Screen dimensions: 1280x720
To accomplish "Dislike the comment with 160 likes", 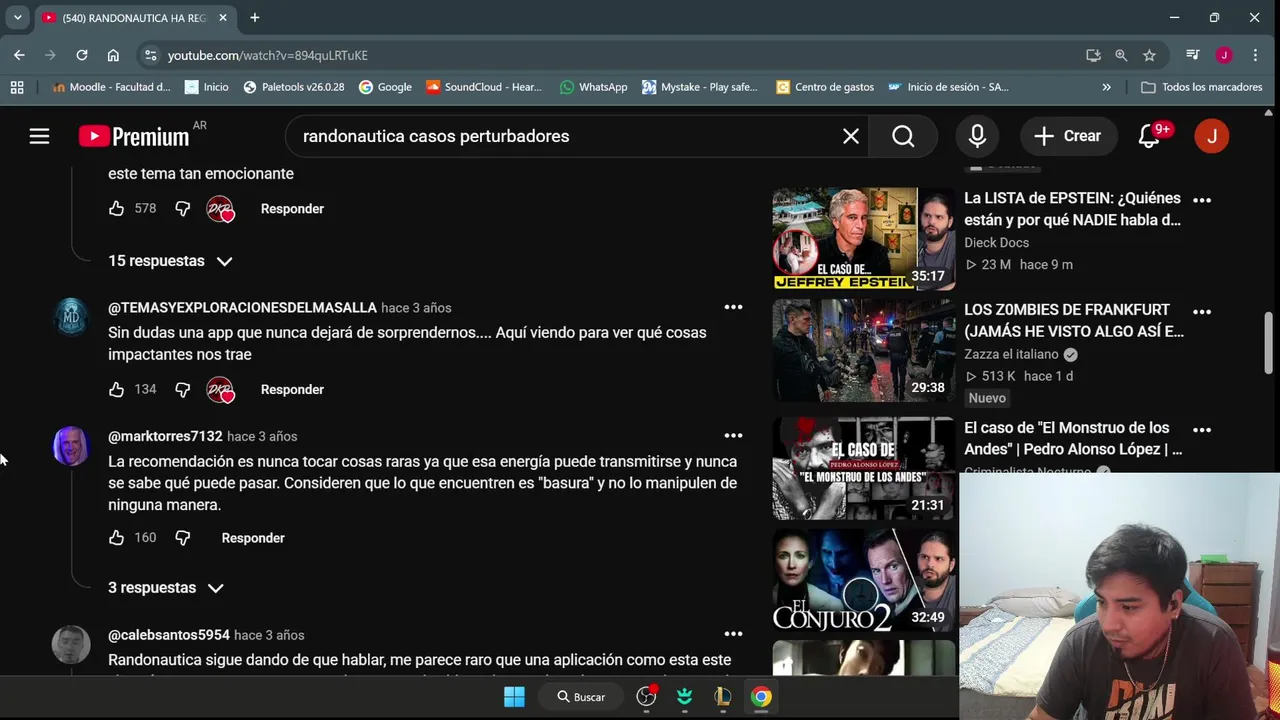I will tap(182, 538).
